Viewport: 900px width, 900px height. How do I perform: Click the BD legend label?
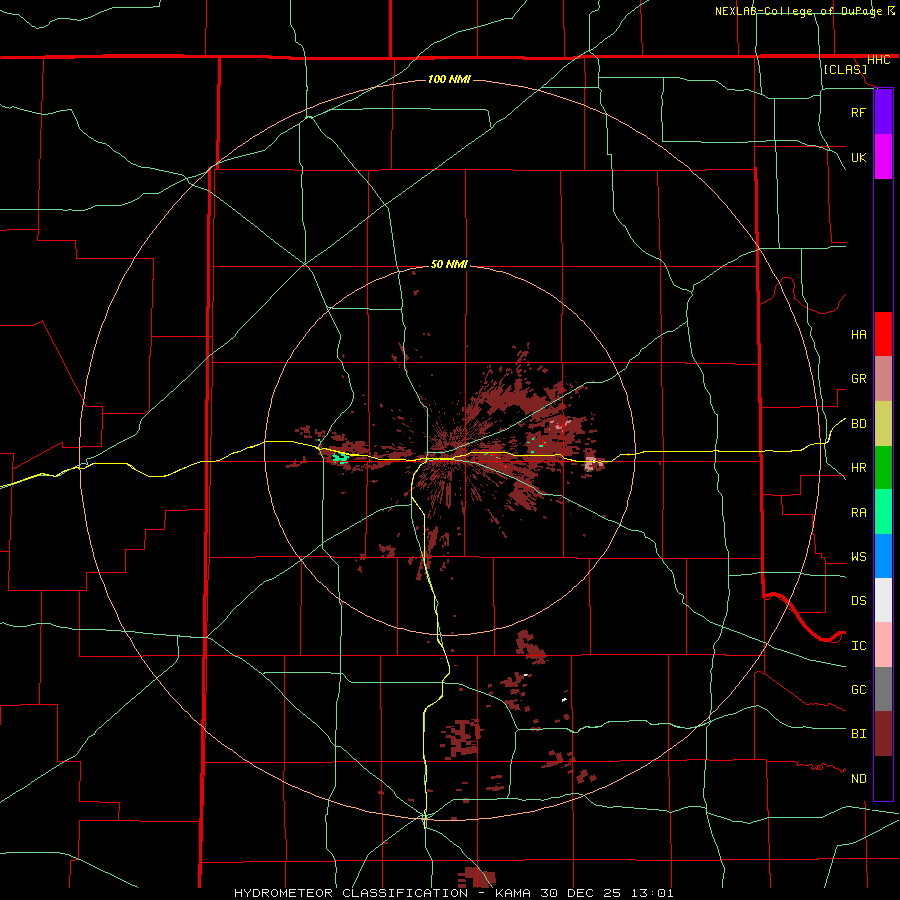tap(858, 424)
